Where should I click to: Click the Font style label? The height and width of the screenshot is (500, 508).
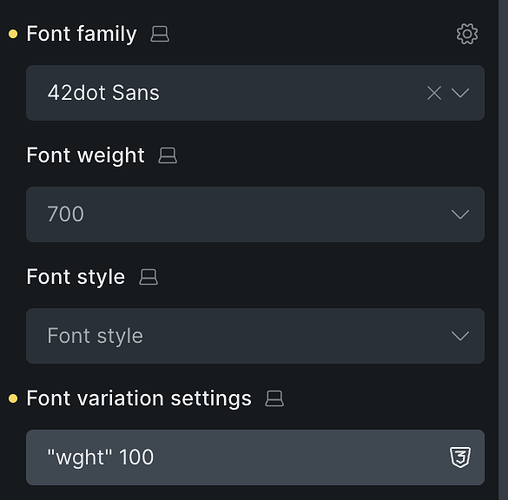click(76, 277)
